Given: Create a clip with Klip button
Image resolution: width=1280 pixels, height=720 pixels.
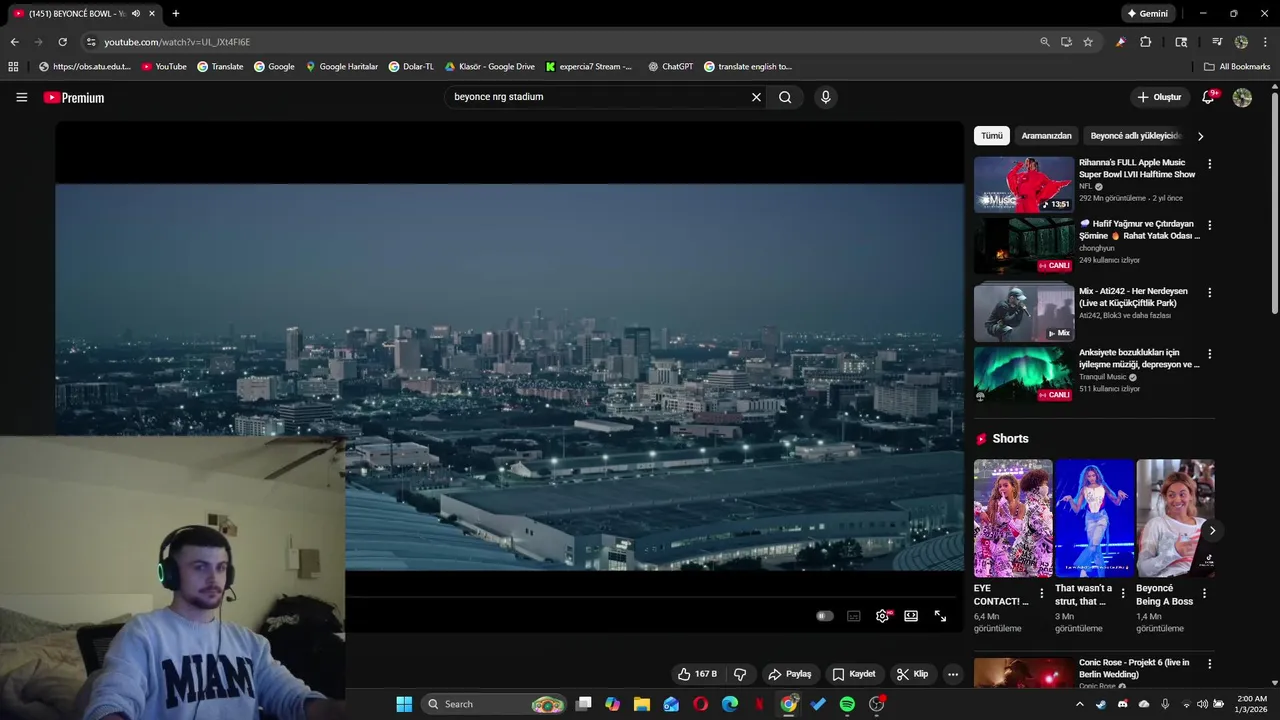Looking at the screenshot, I should pyautogui.click(x=912, y=674).
